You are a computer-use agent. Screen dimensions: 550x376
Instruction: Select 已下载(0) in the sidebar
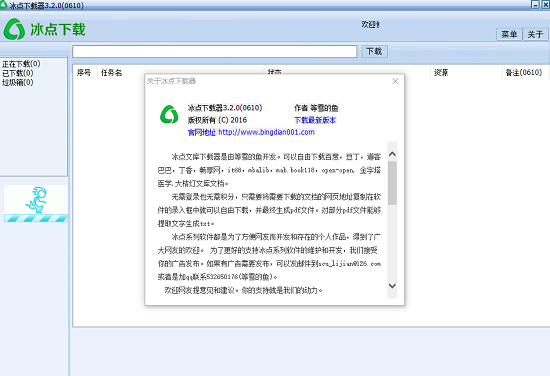coord(18,73)
